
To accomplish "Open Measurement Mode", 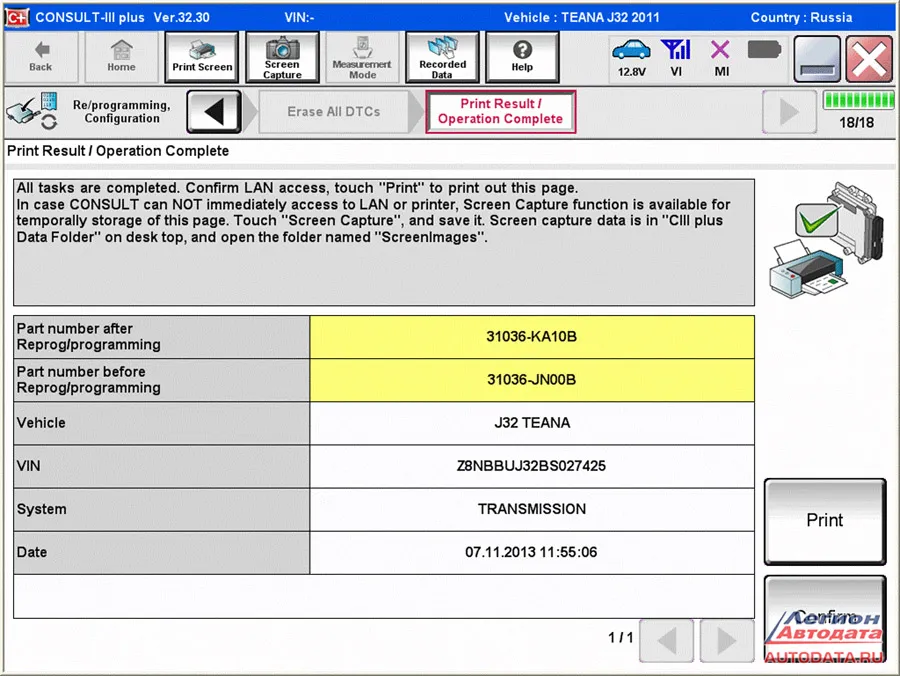I will (x=362, y=57).
